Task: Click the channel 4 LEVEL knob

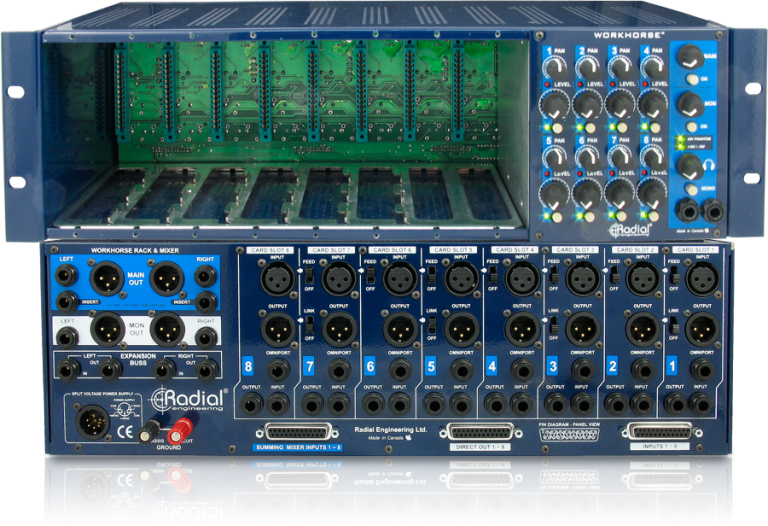Action: 651,105
